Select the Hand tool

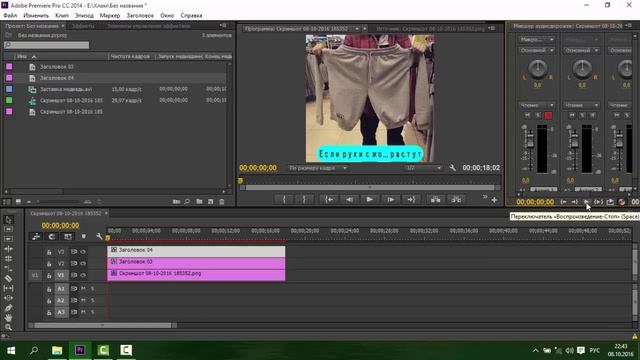[8, 318]
